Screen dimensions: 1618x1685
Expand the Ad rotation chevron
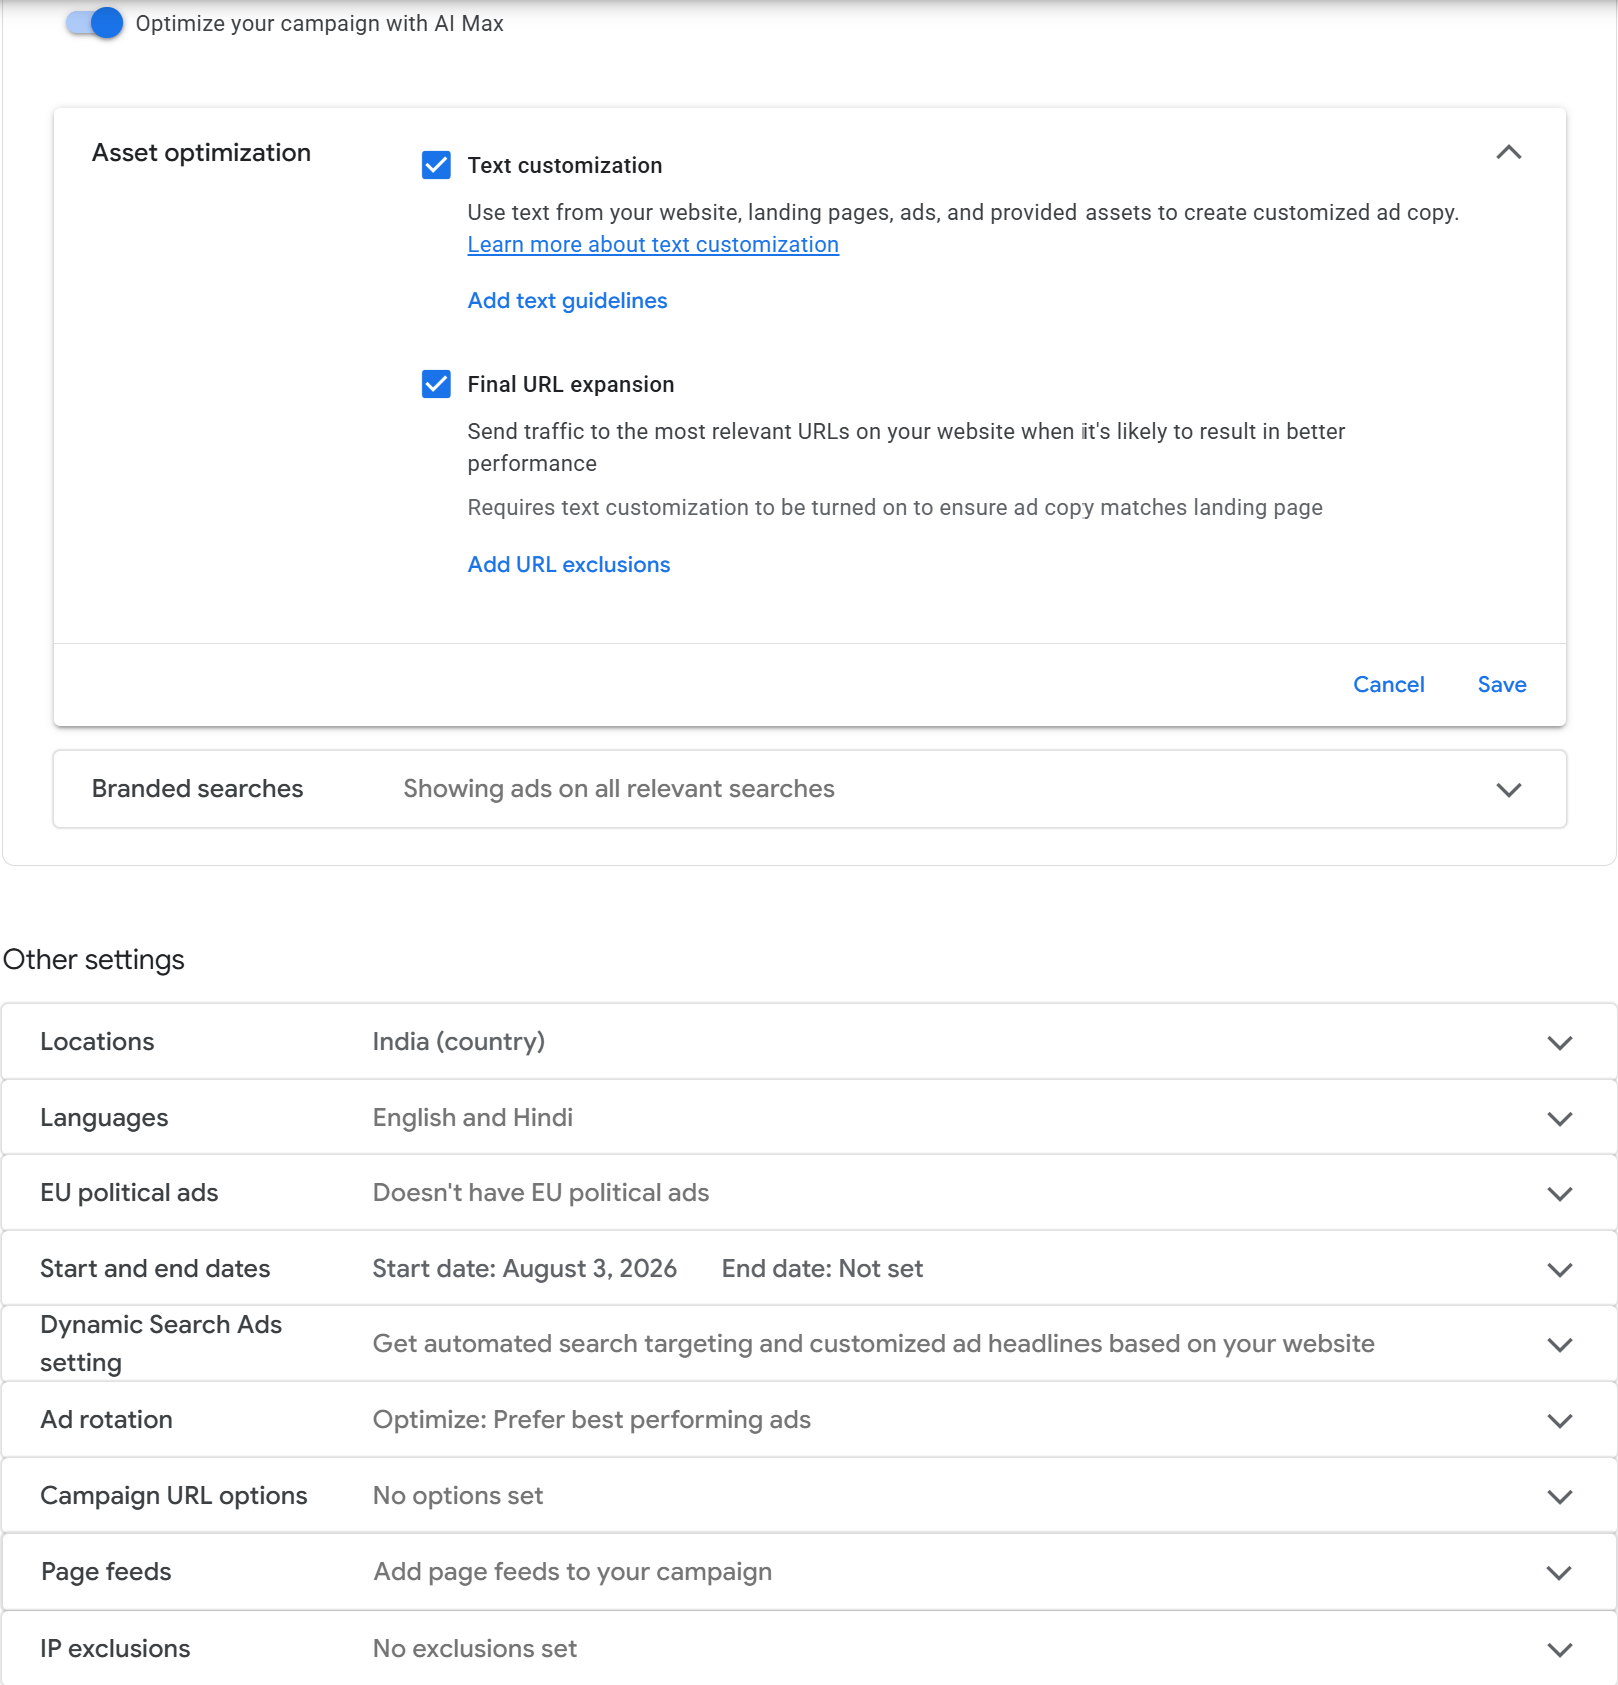[1560, 1420]
